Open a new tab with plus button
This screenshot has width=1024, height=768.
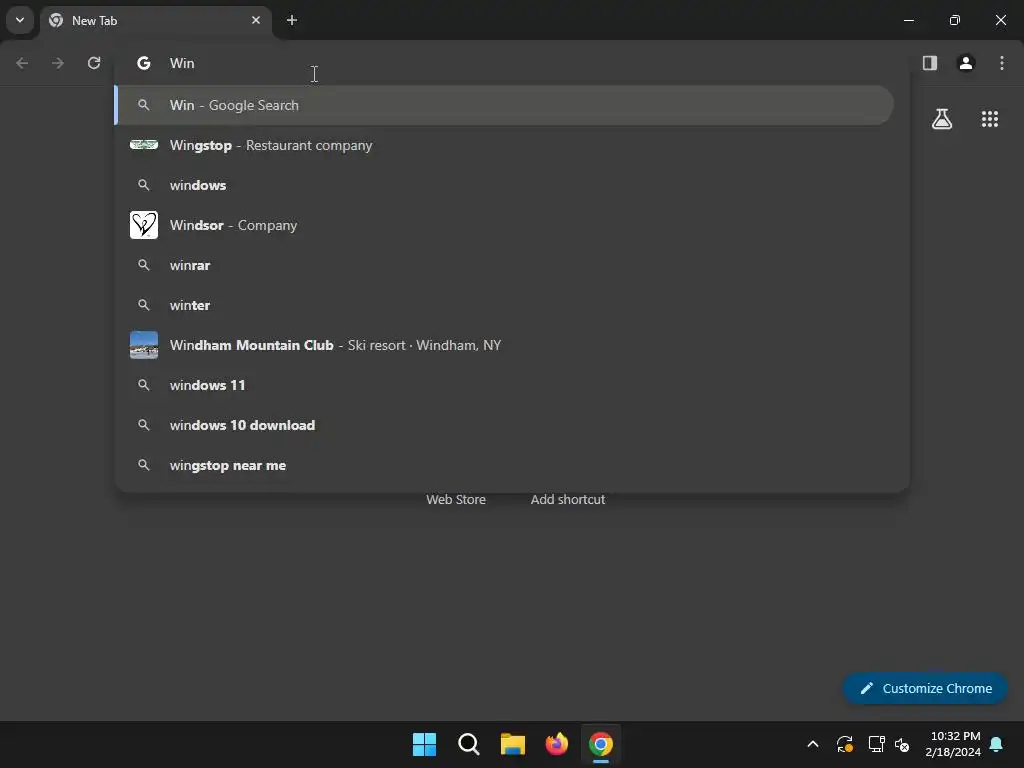coord(292,20)
